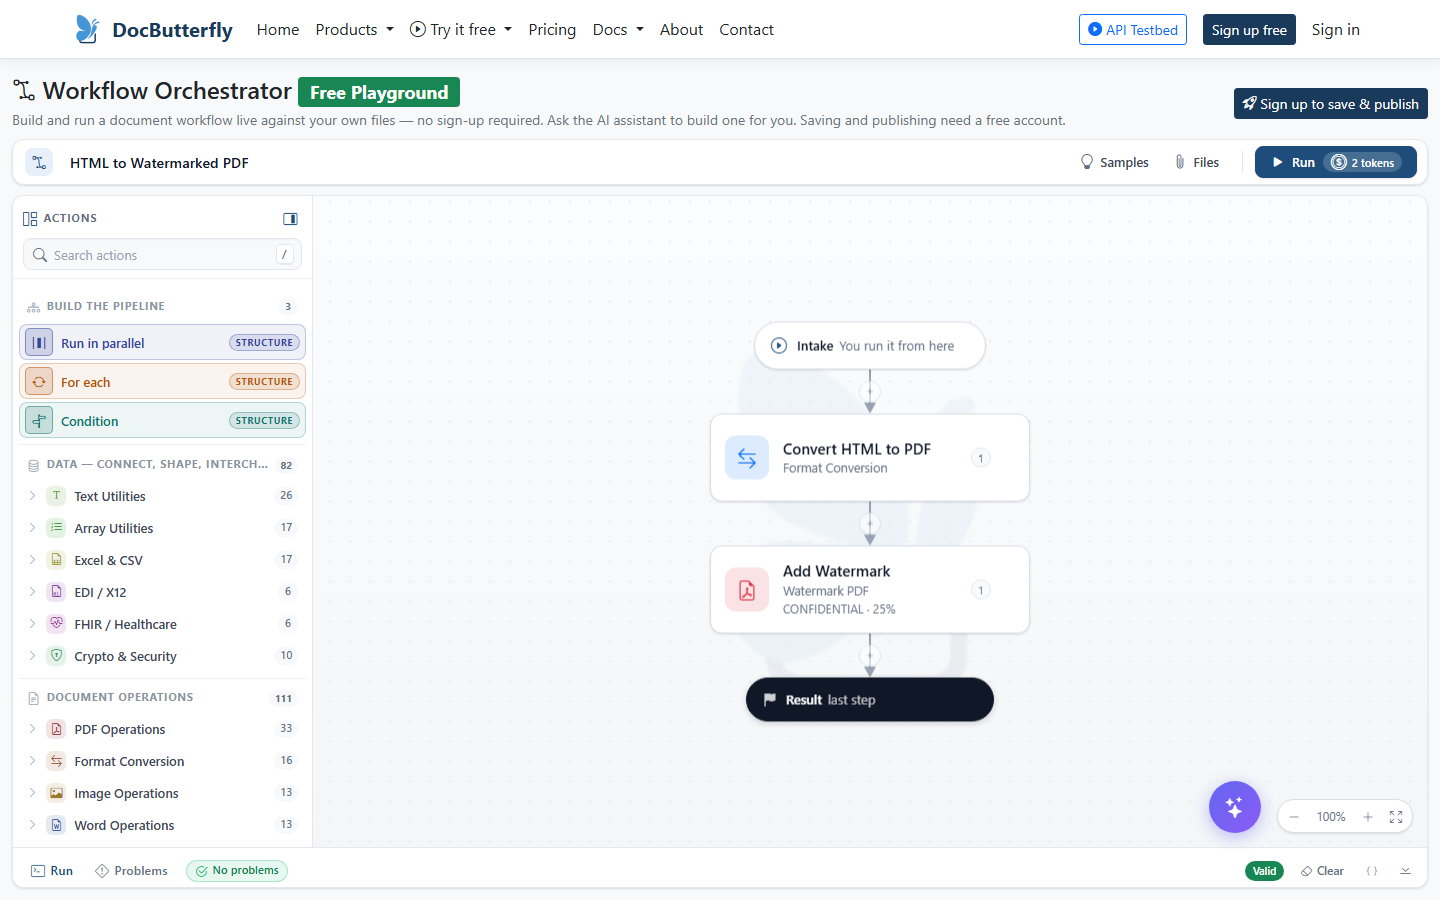1440x900 pixels.
Task: Click the Convert HTML to PDF node icon
Action: coord(747,458)
